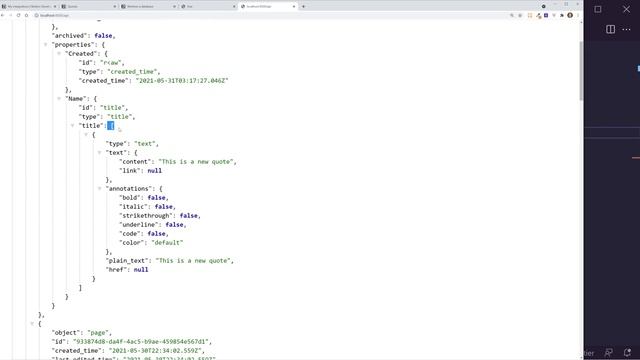Viewport: 640px width, 360px height.
Task: Reload the localhost page
Action: click(18, 15)
